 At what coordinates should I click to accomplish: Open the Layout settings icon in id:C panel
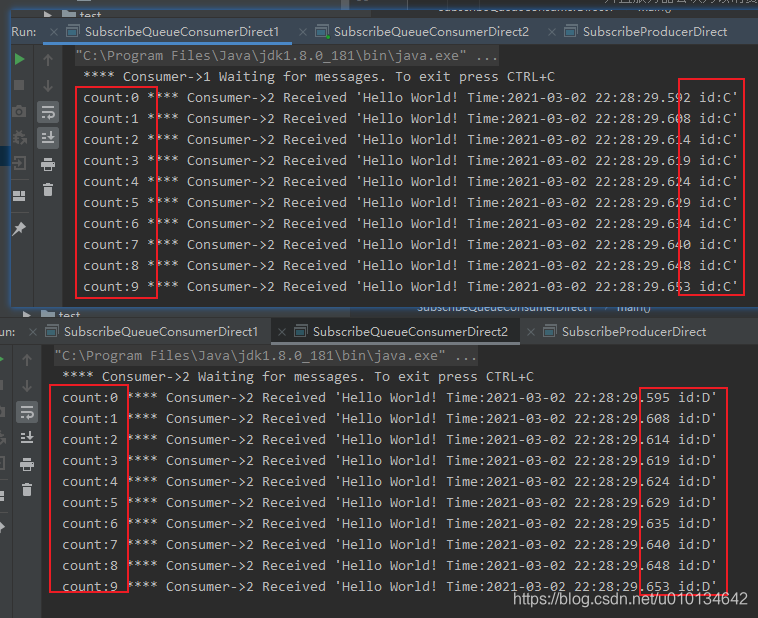[x=19, y=195]
